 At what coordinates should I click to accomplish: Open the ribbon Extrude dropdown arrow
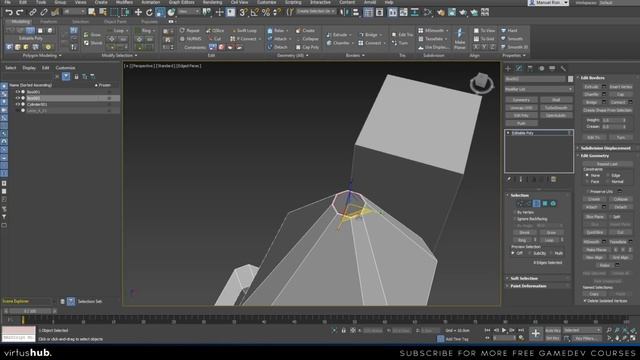point(350,35)
